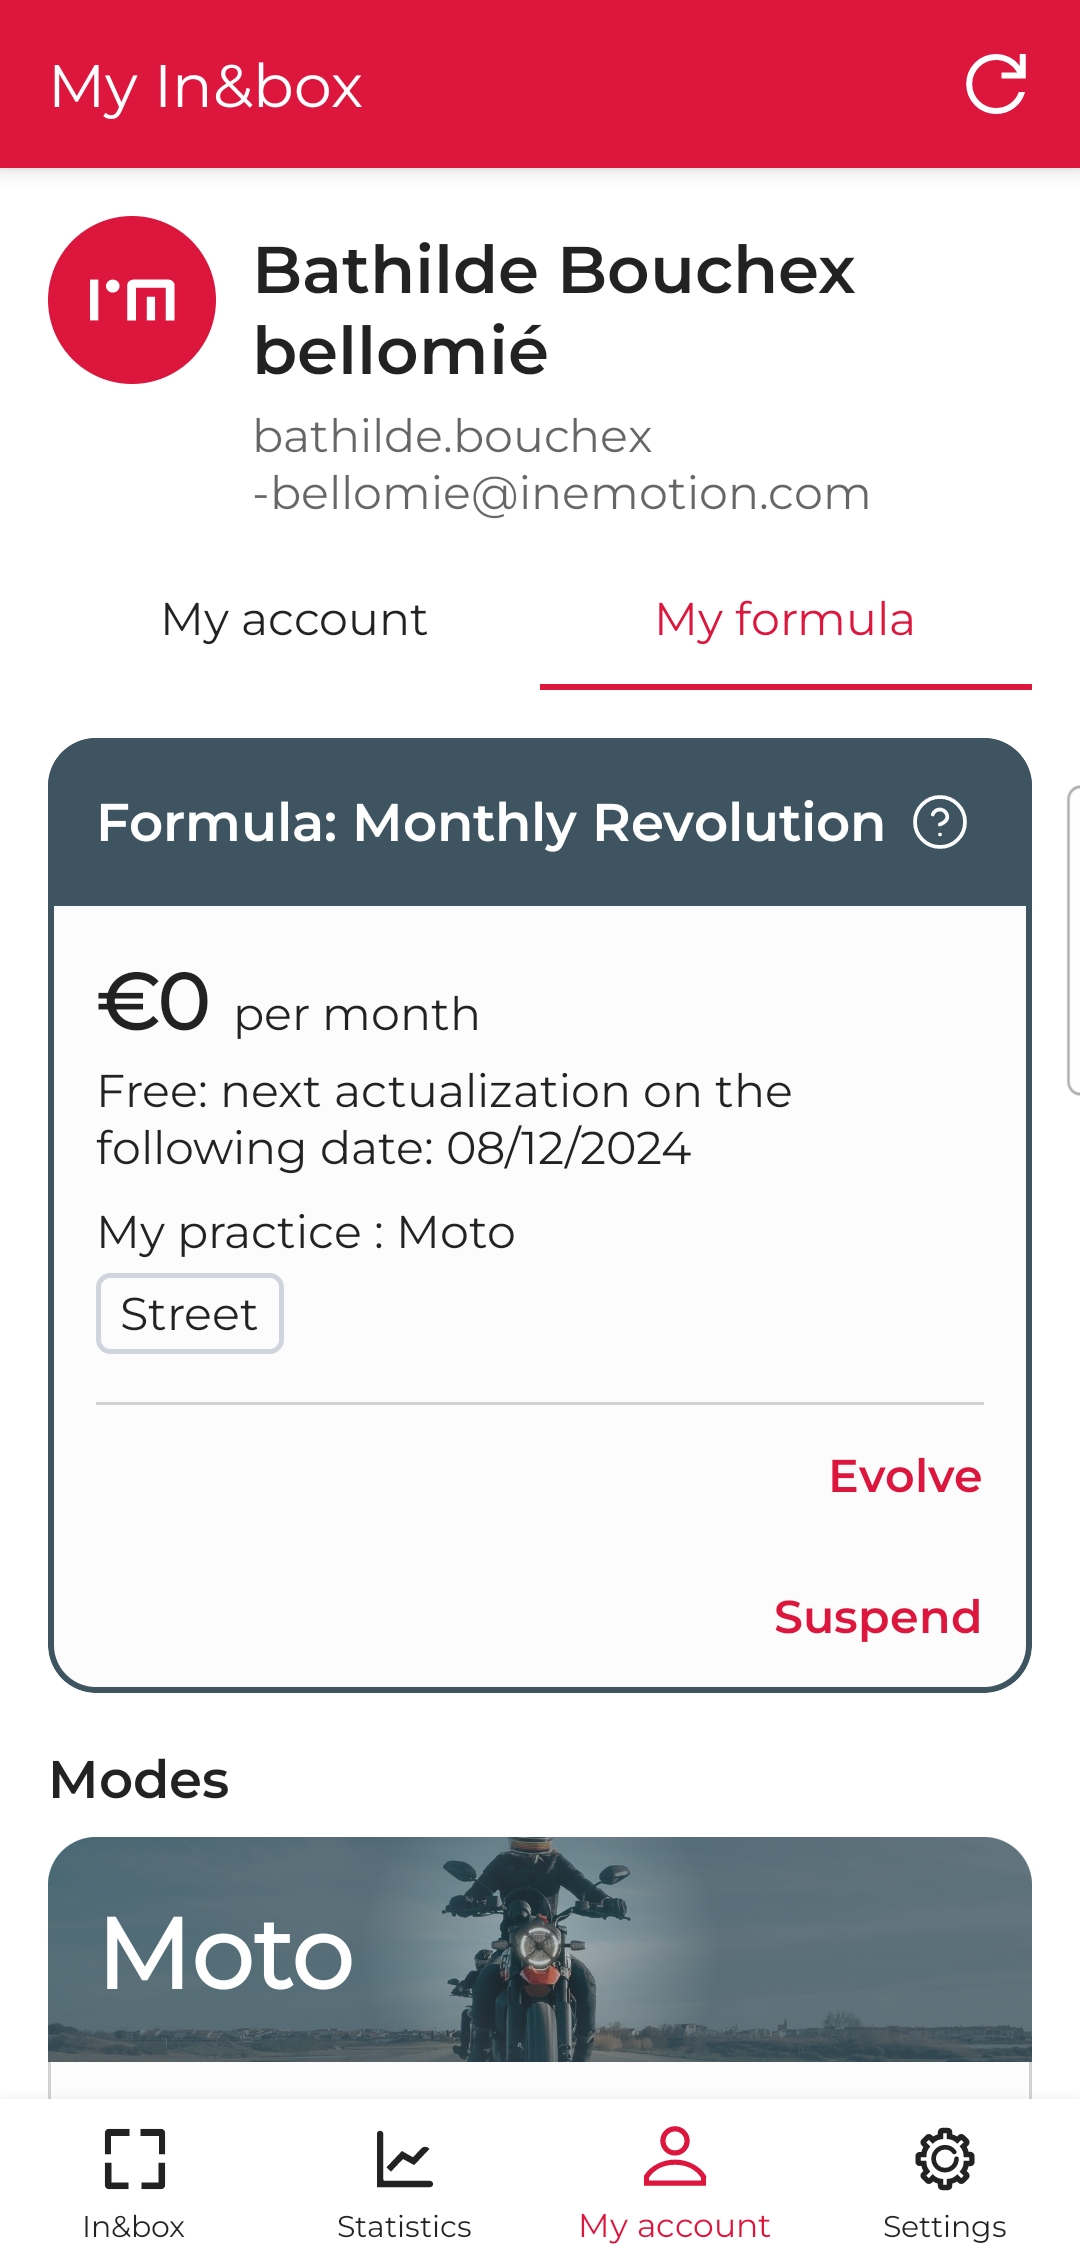Tap the Evolve link
Image resolution: width=1080 pixels, height=2267 pixels.
coord(905,1476)
